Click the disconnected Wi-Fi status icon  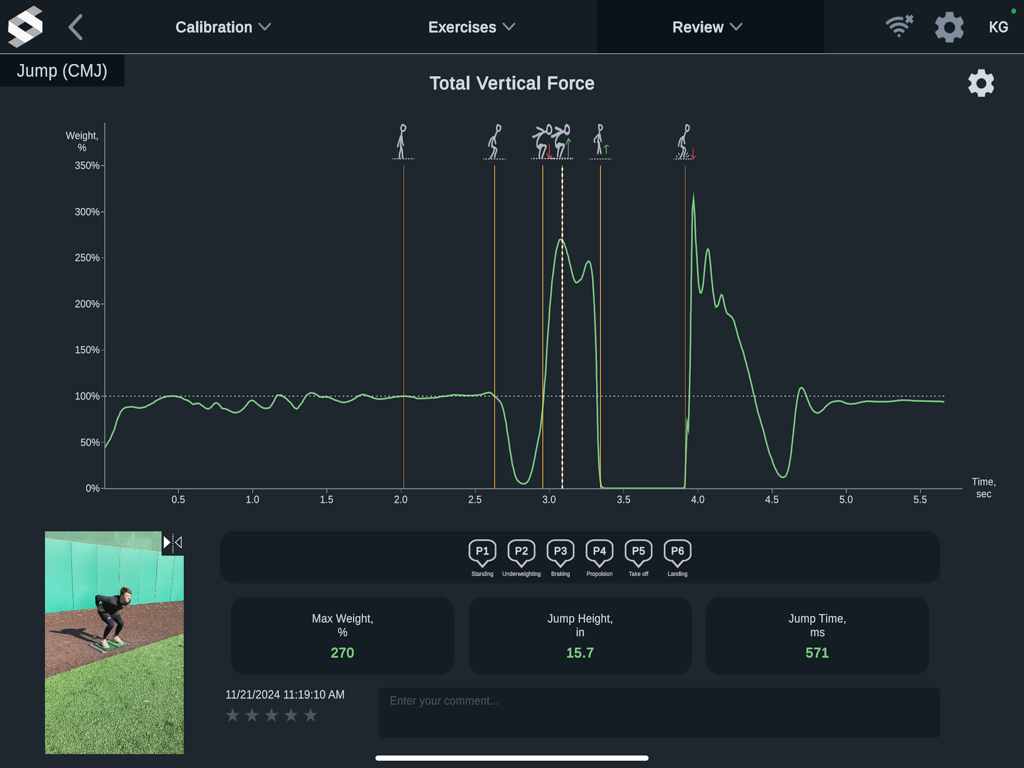tap(898, 27)
